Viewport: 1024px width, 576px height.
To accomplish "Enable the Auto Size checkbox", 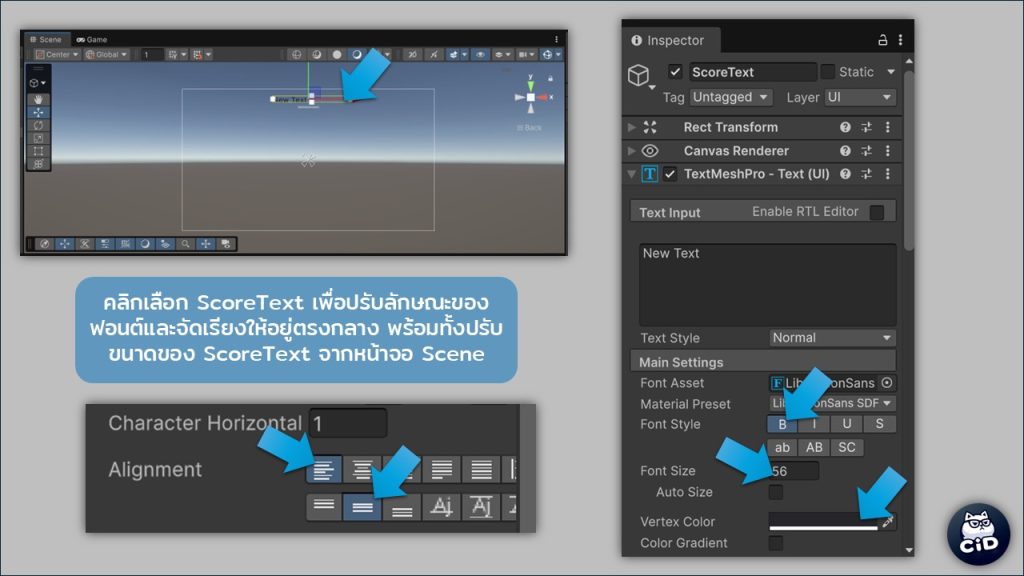I will click(776, 492).
